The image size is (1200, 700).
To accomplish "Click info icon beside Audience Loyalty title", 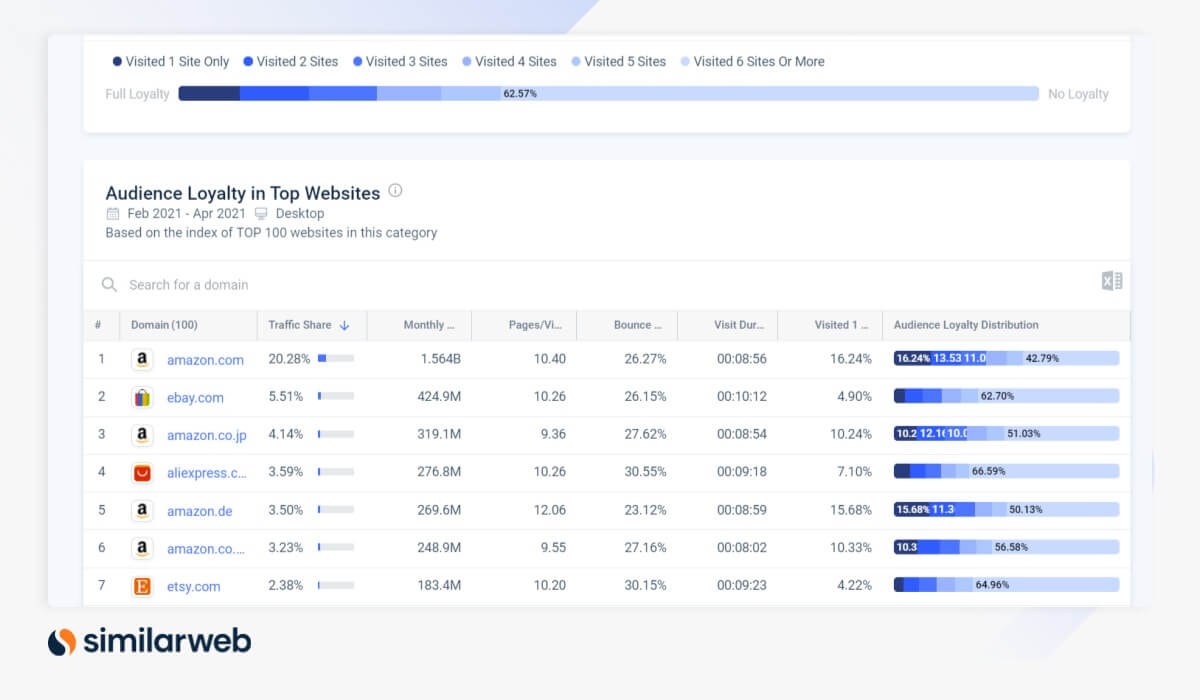I will (x=395, y=191).
